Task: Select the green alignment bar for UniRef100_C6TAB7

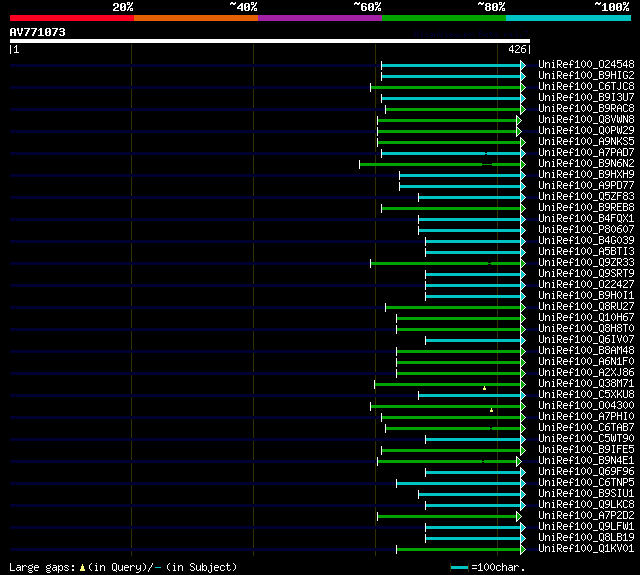Action: coord(453,428)
